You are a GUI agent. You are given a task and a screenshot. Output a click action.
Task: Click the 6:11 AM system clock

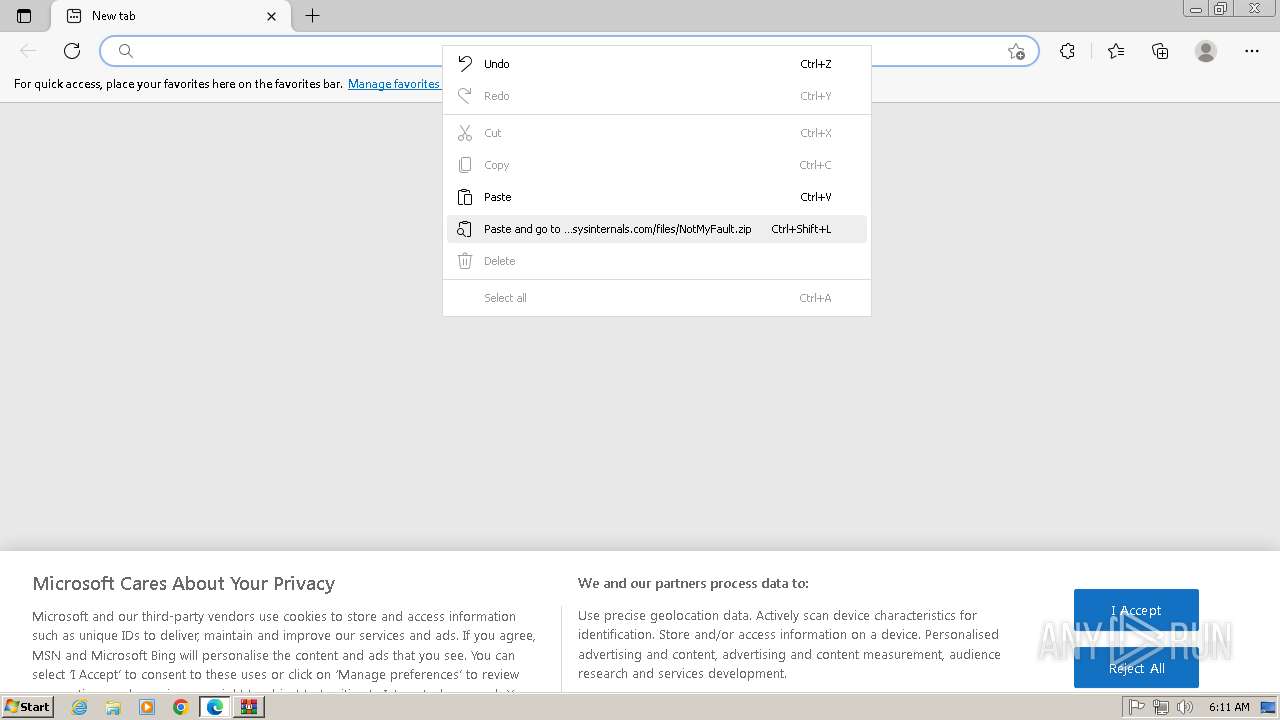pos(1229,707)
